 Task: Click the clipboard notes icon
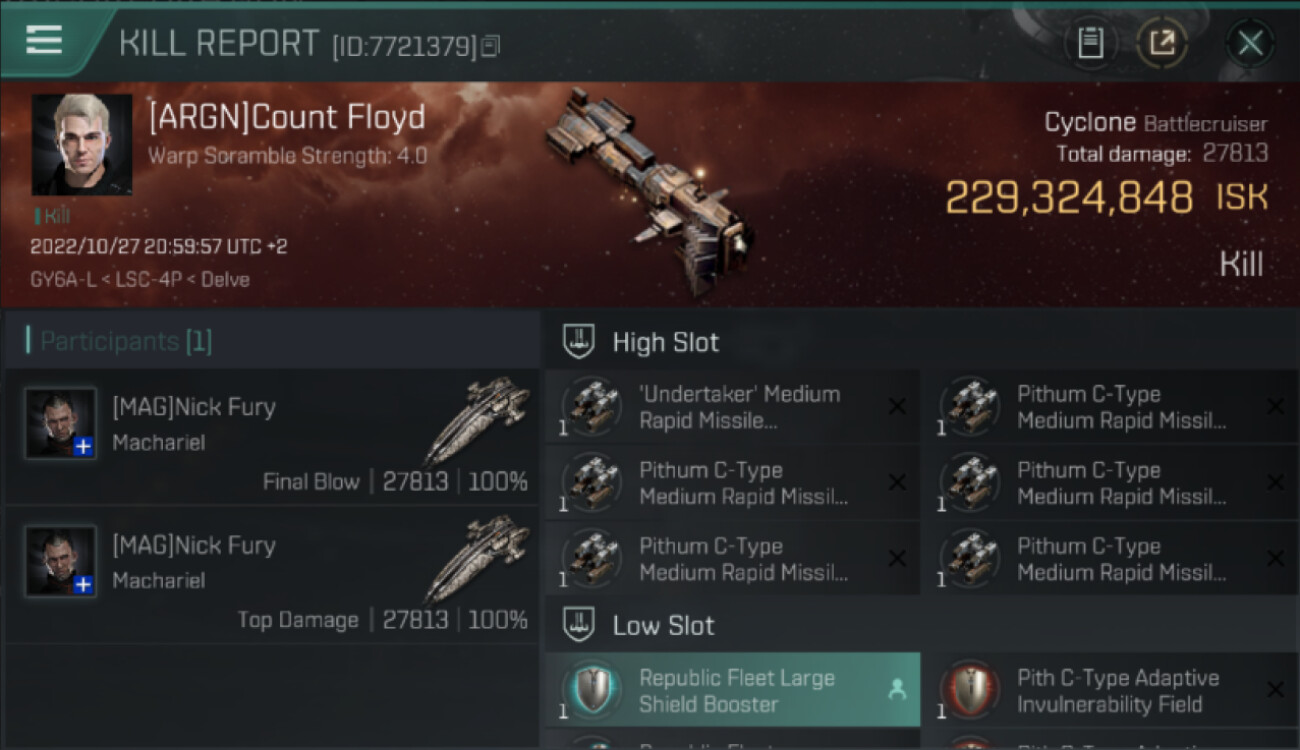tap(1090, 42)
